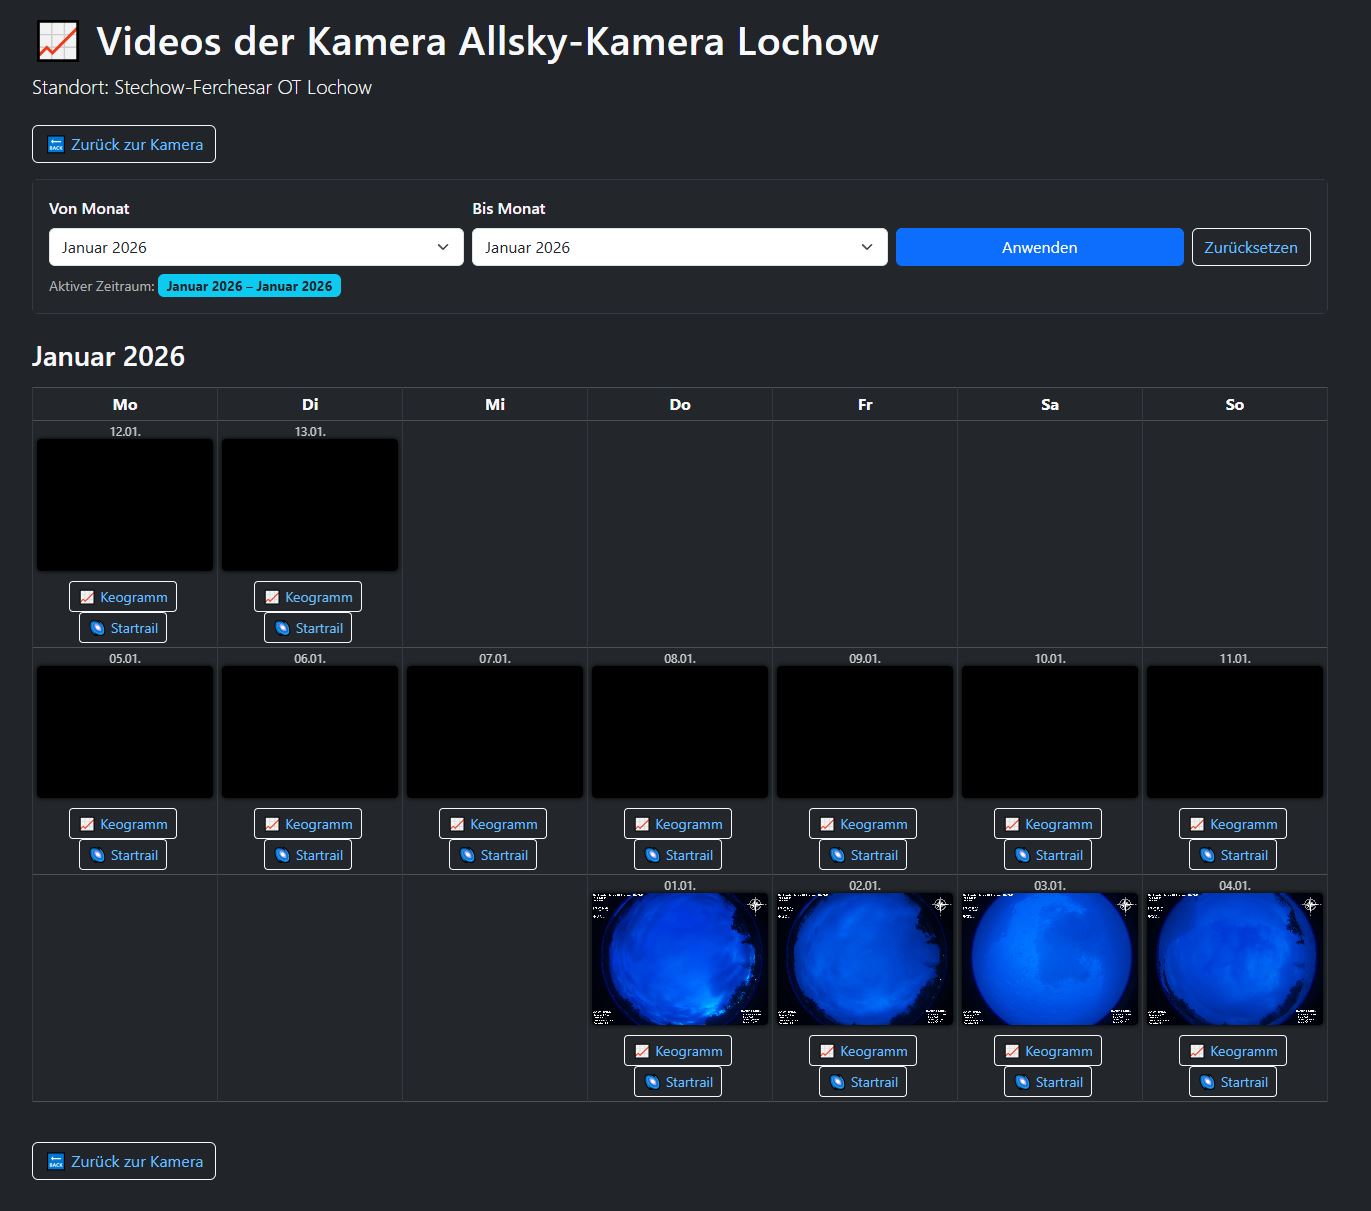Viewport: 1371px width, 1211px height.
Task: Click the back-arrow icon in the top Zurück zur Kamera button
Action: pyautogui.click(x=56, y=144)
